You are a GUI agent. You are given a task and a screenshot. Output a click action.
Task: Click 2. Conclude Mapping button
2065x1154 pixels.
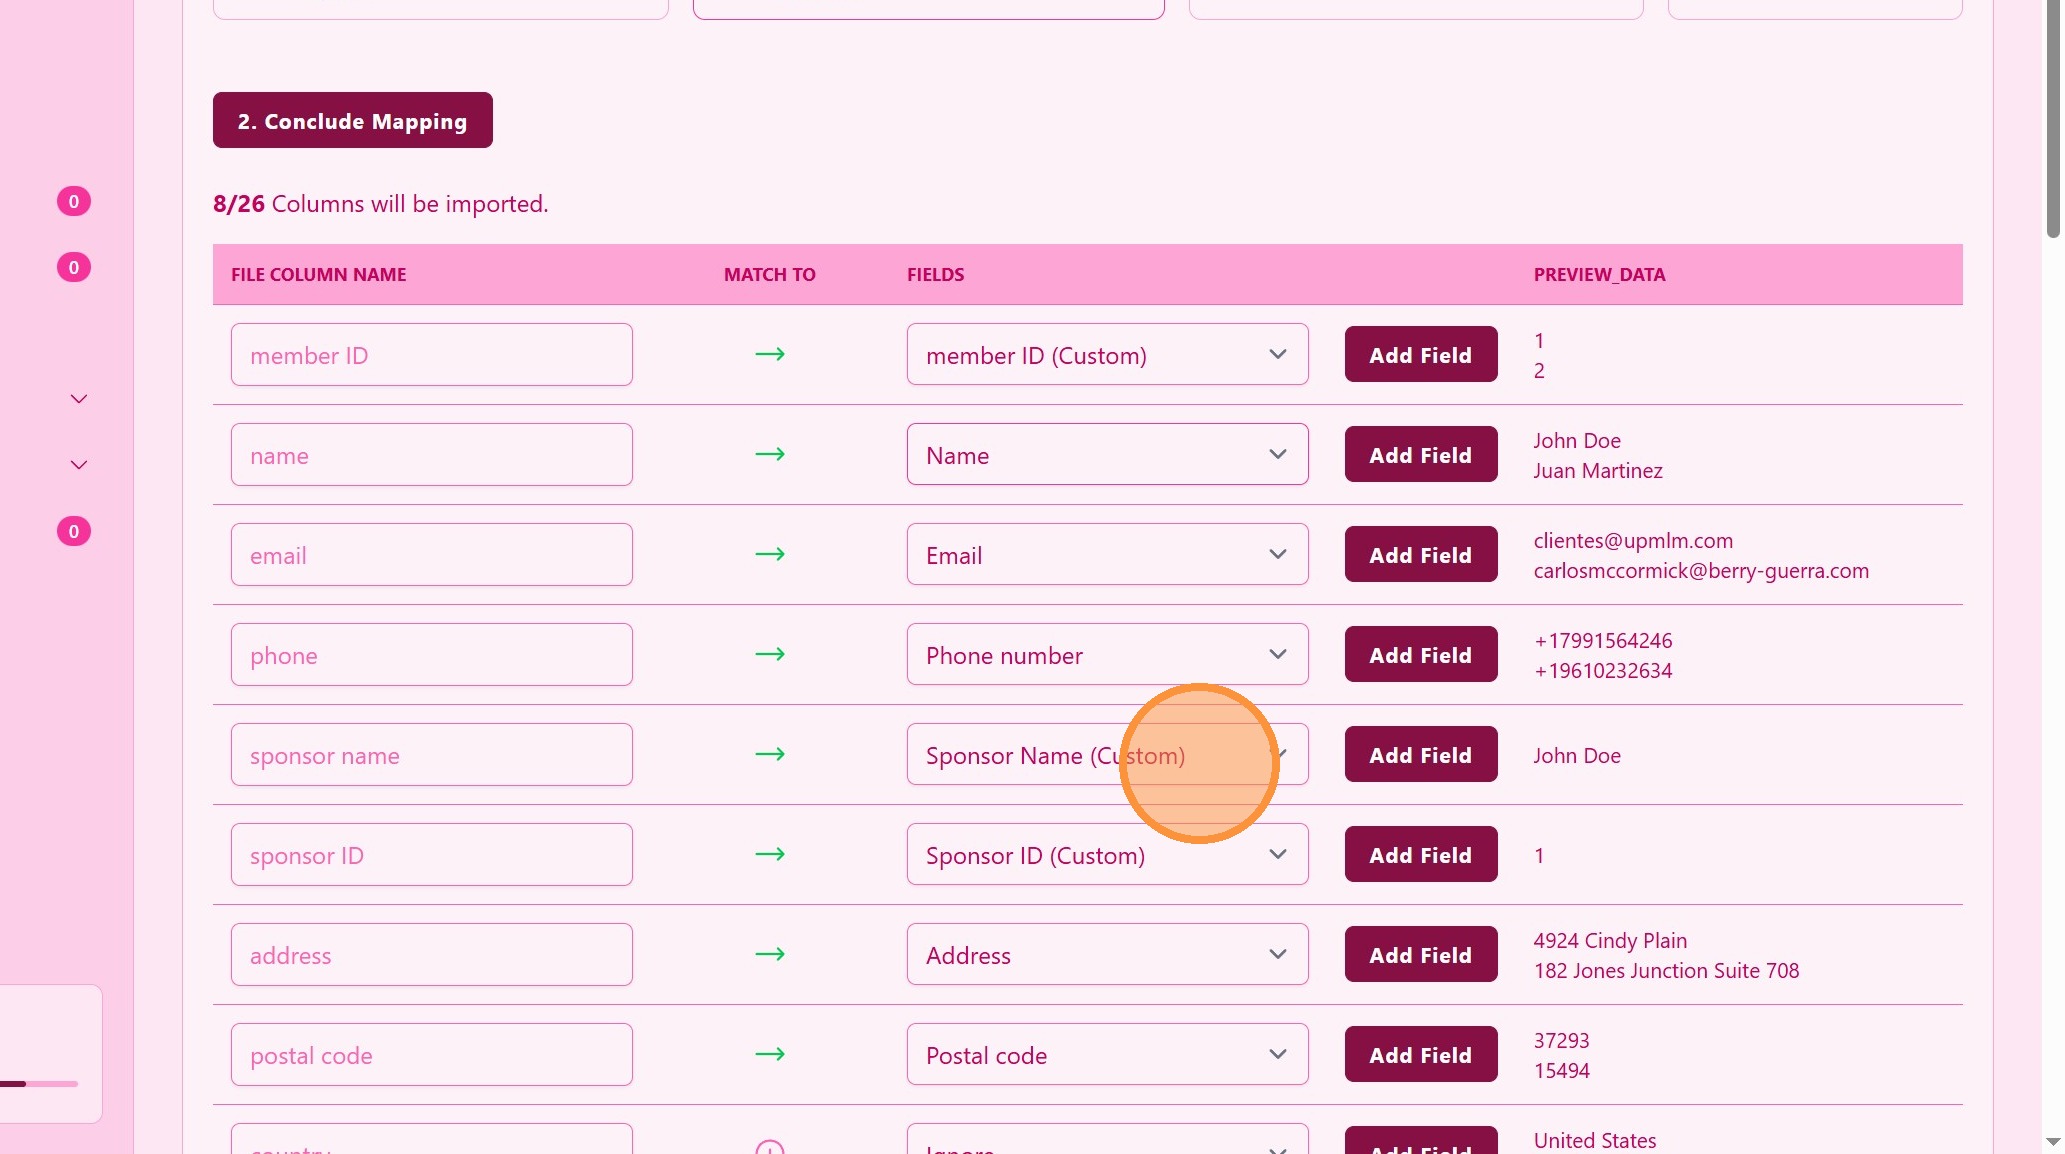(x=352, y=121)
